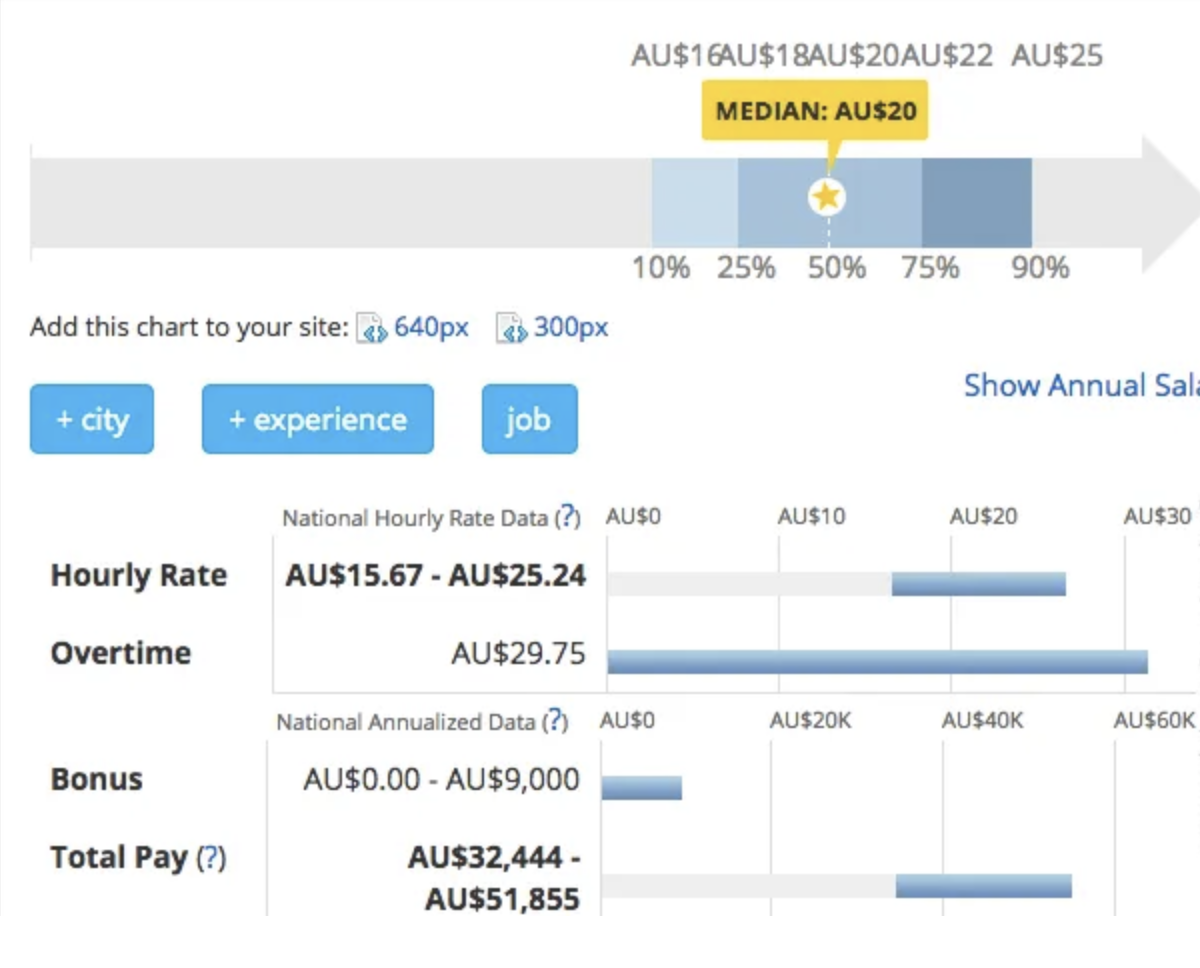1200x968 pixels.
Task: Click the Bonus bar in the annualized chart
Action: 641,787
